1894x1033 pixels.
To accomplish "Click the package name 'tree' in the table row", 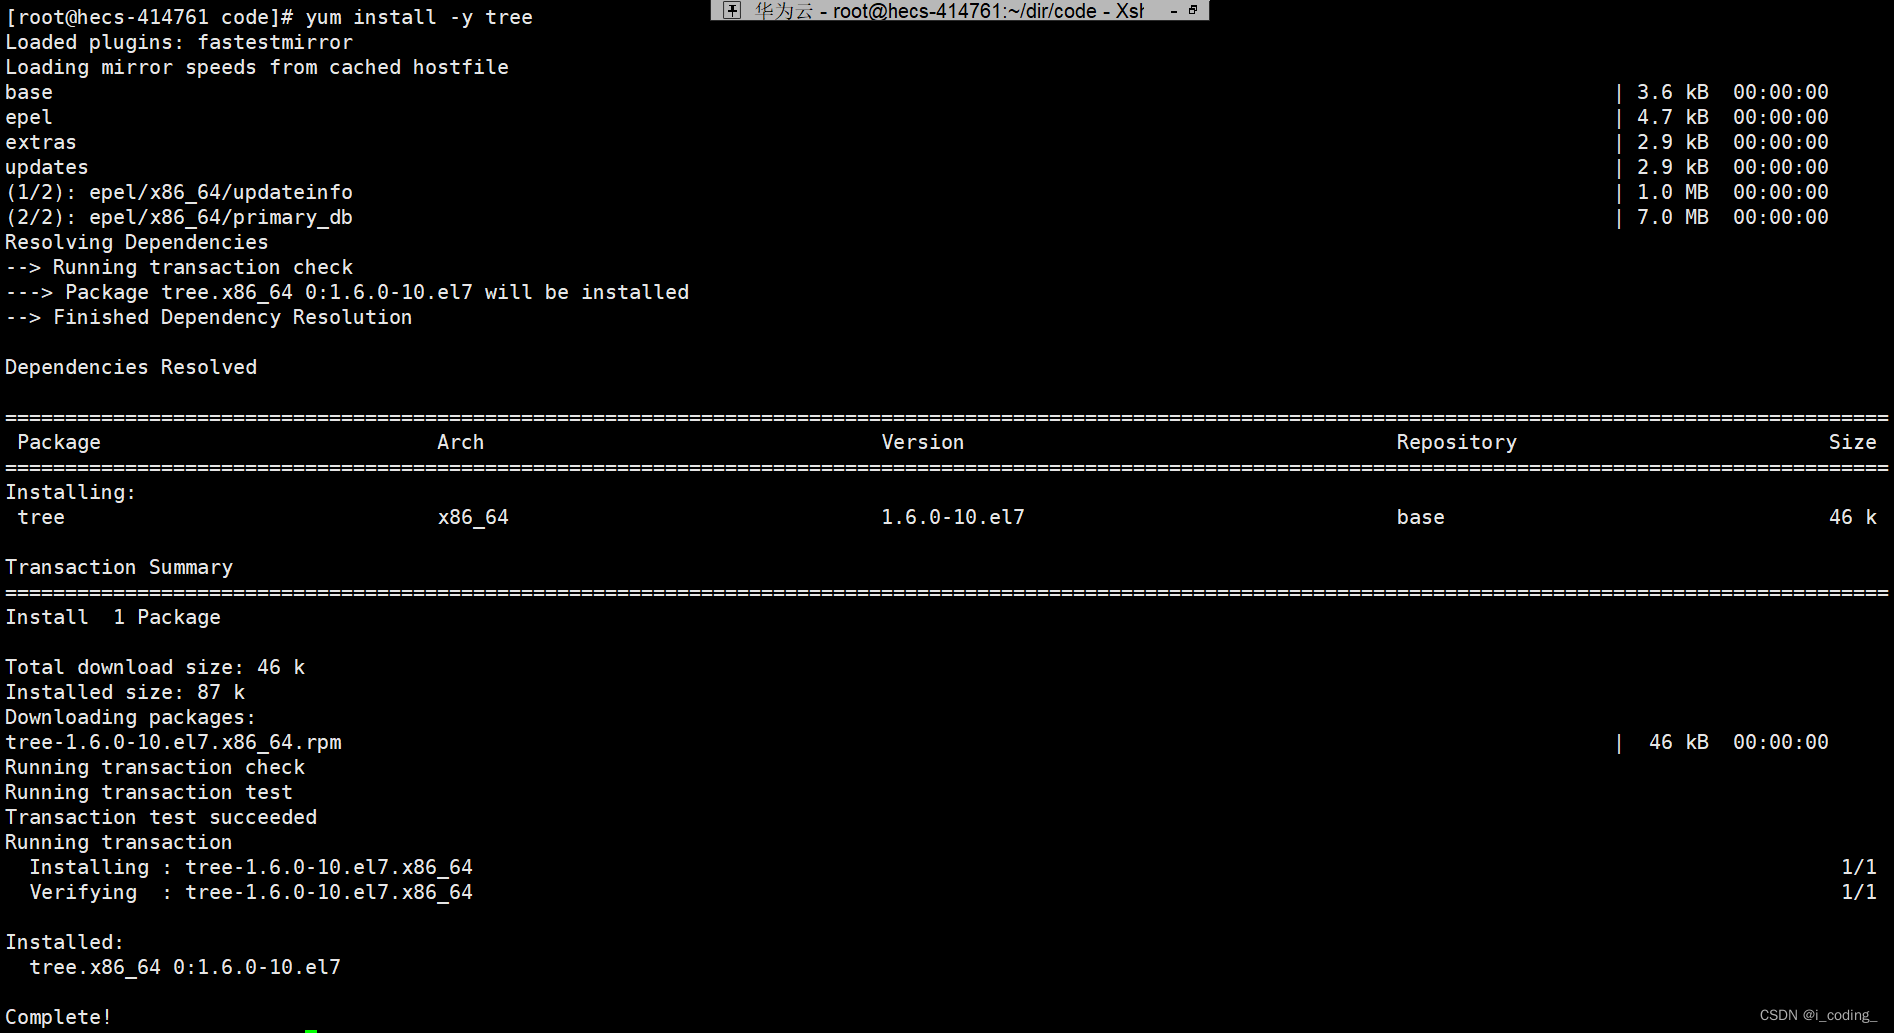I will [41, 517].
